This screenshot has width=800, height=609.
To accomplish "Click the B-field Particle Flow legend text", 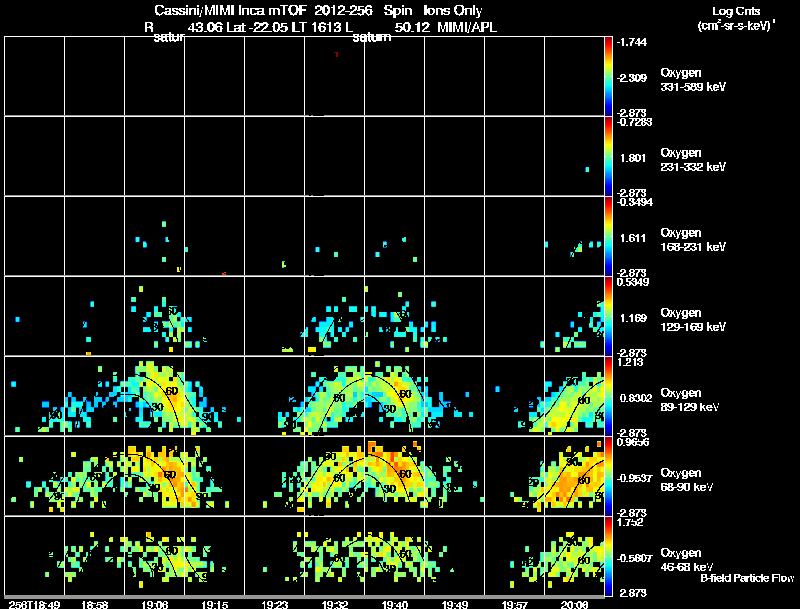I will [747, 578].
